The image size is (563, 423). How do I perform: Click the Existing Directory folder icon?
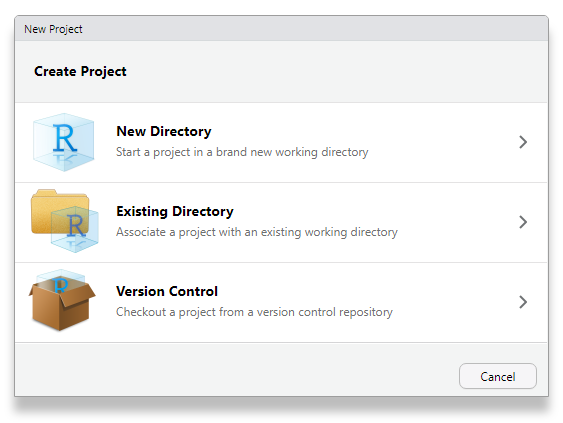(x=65, y=221)
